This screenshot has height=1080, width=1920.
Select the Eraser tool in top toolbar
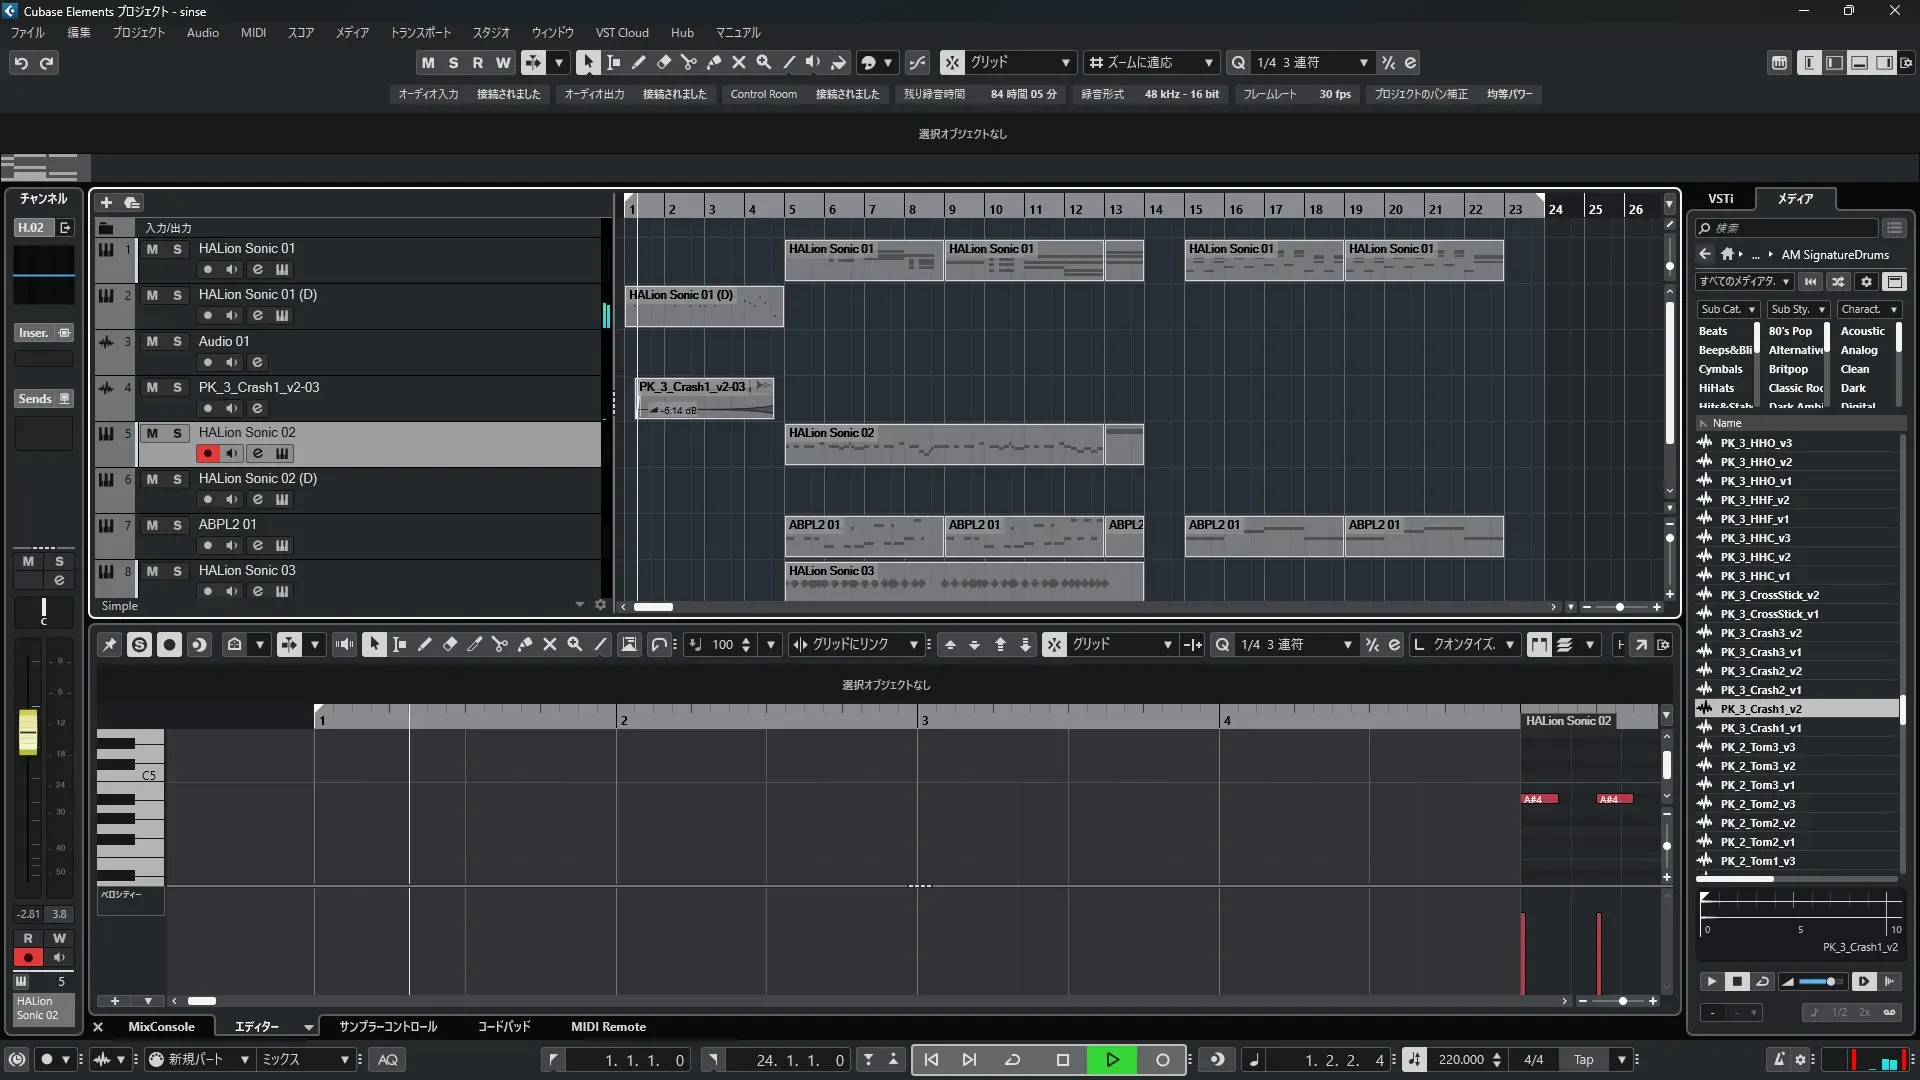tap(664, 62)
